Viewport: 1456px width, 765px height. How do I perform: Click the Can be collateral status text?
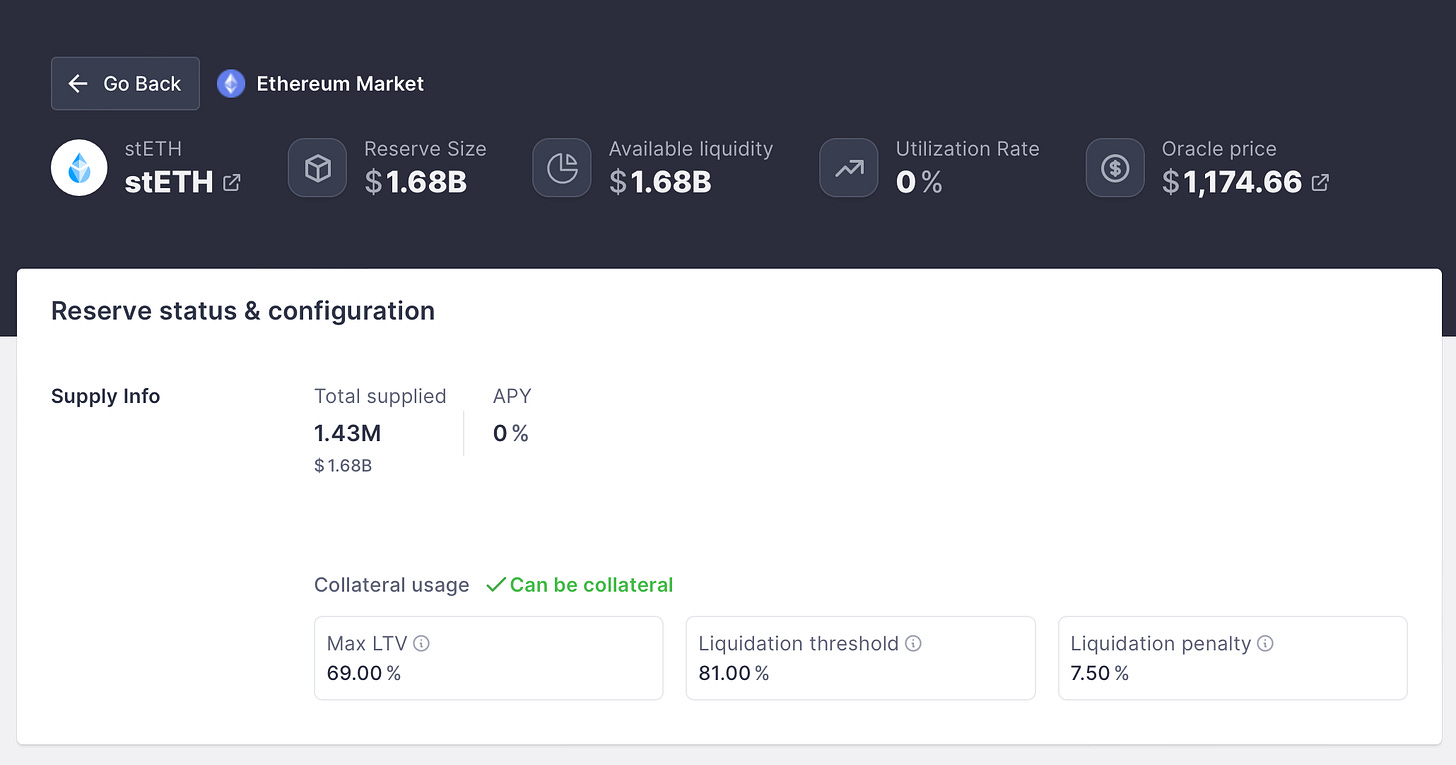click(591, 585)
